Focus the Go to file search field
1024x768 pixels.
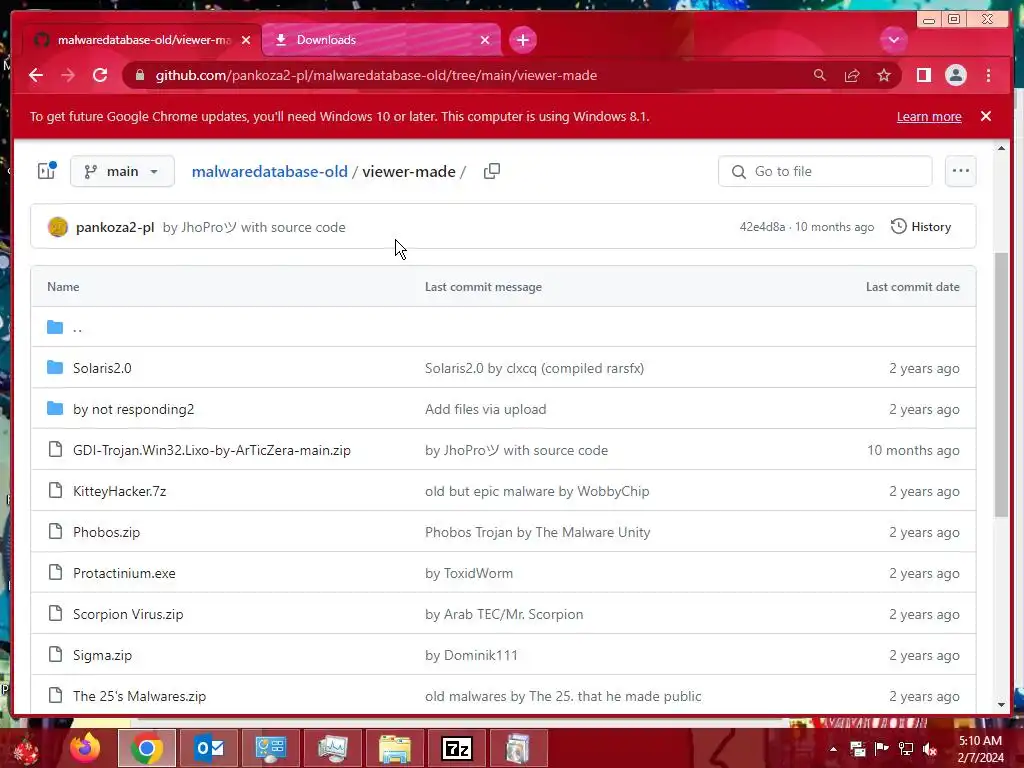[x=825, y=171]
